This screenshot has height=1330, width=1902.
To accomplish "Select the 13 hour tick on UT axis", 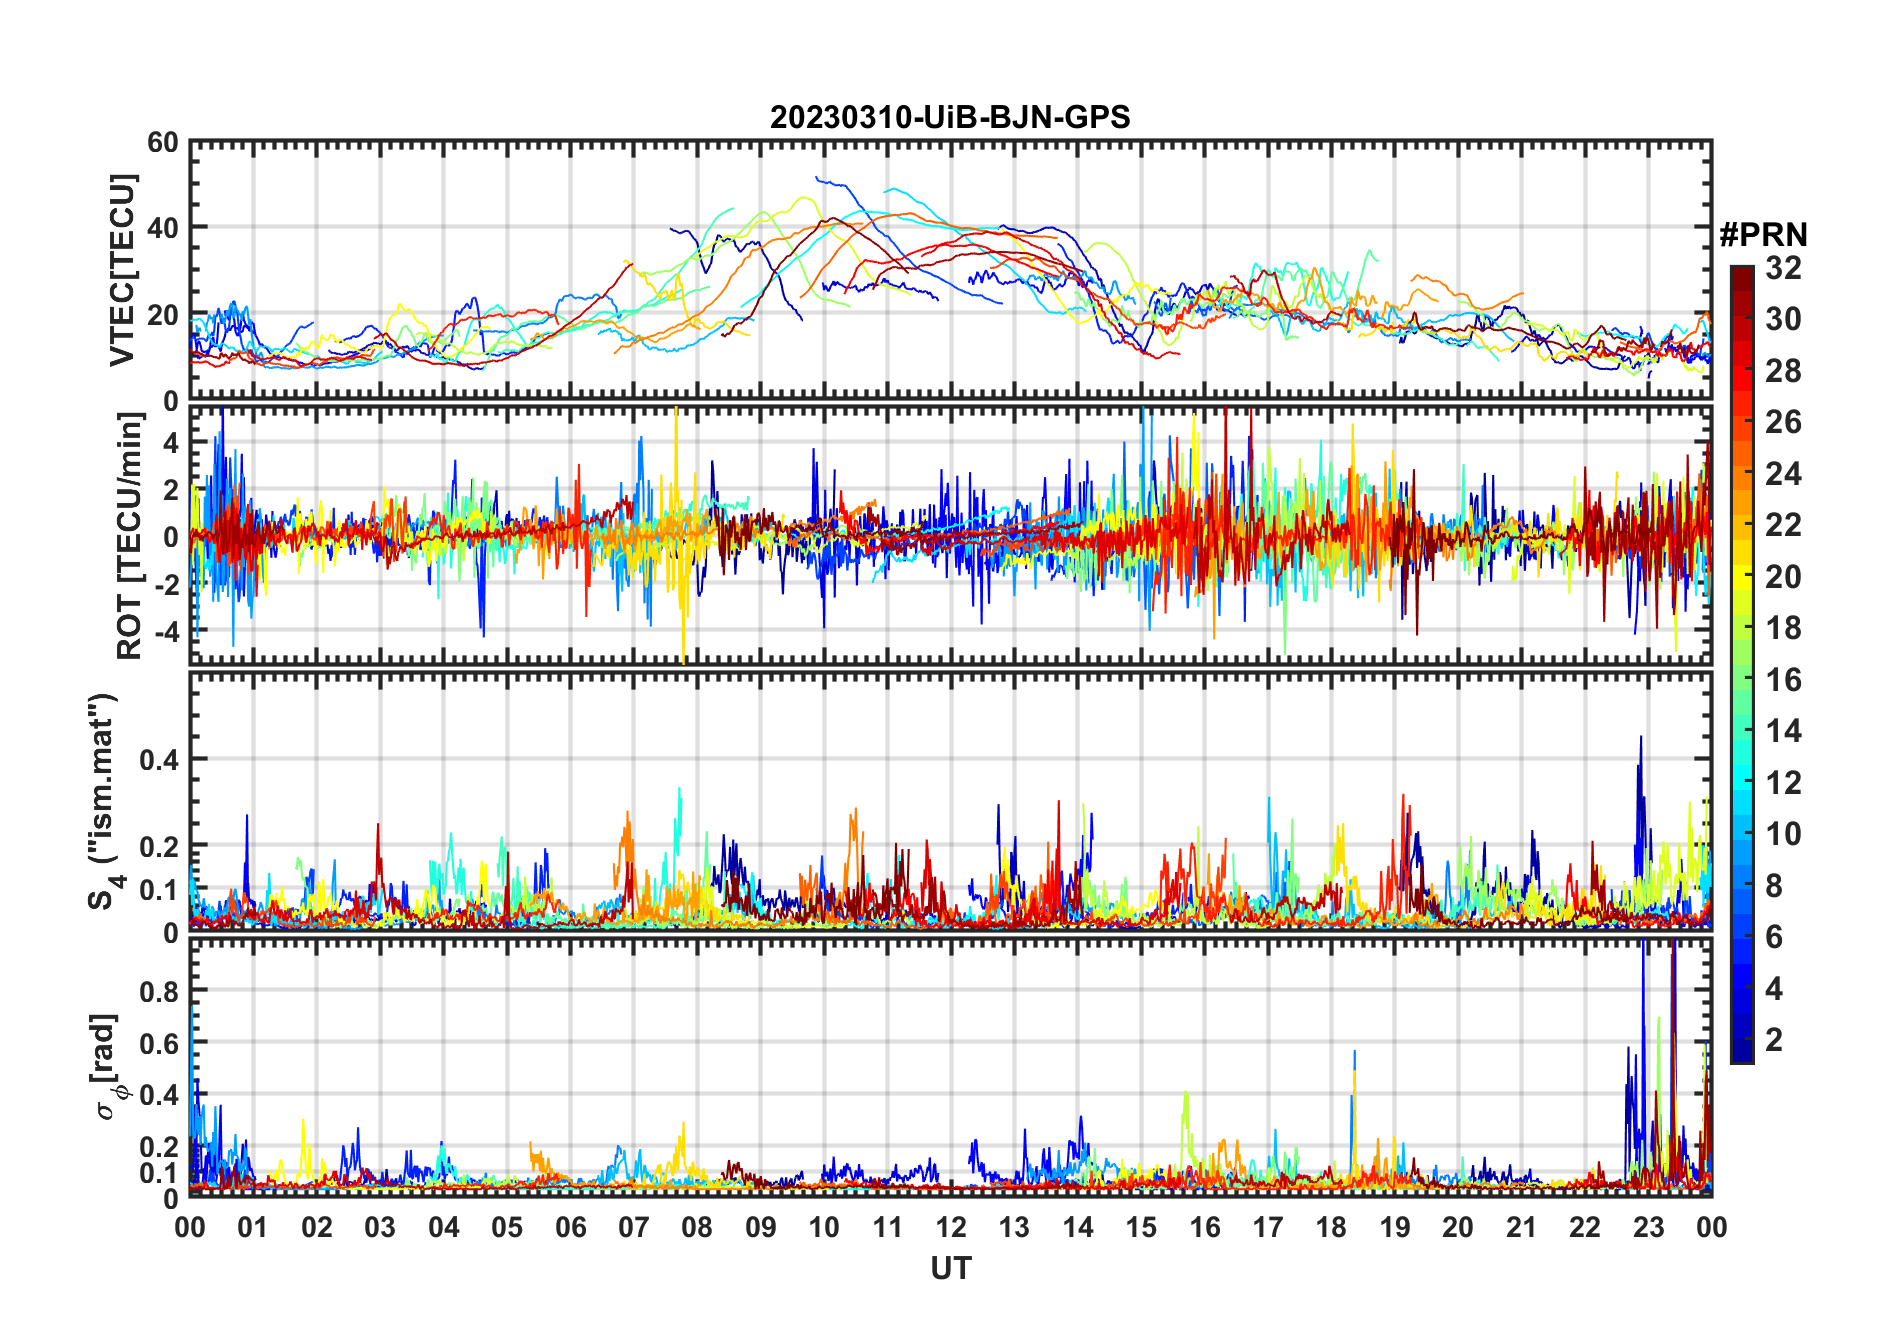I will tap(1014, 1228).
